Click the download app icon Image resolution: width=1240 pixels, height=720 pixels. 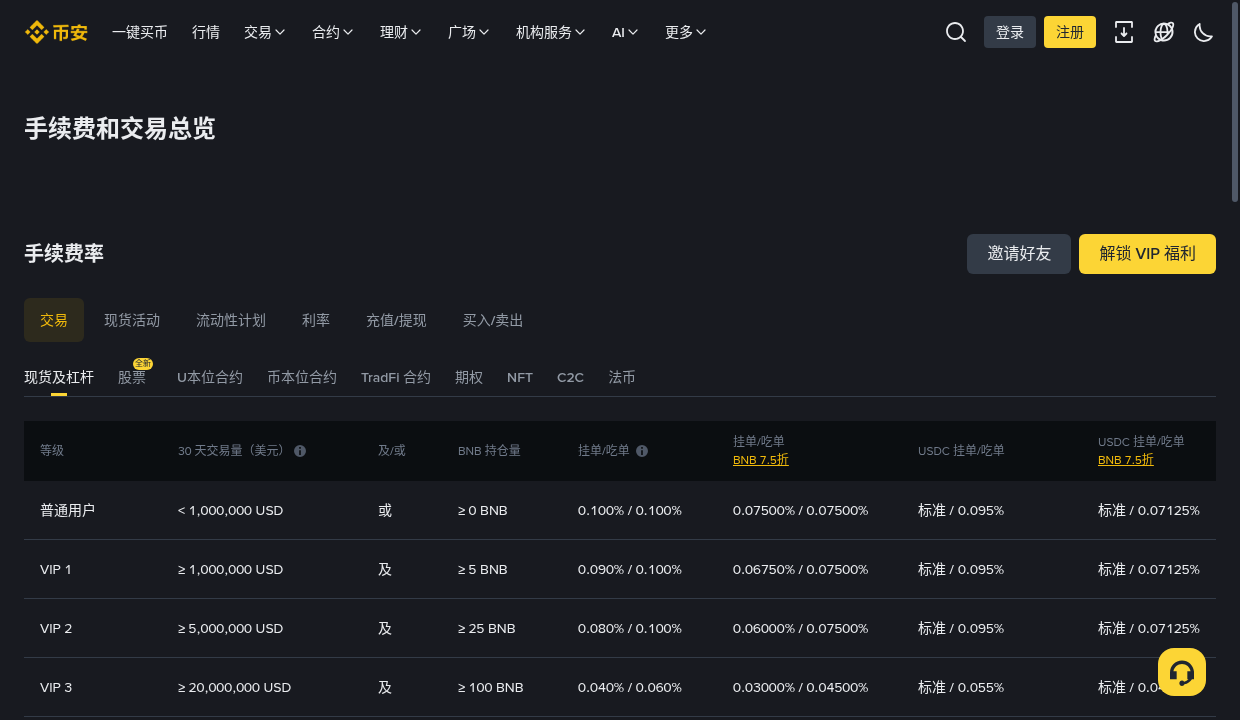[1124, 32]
